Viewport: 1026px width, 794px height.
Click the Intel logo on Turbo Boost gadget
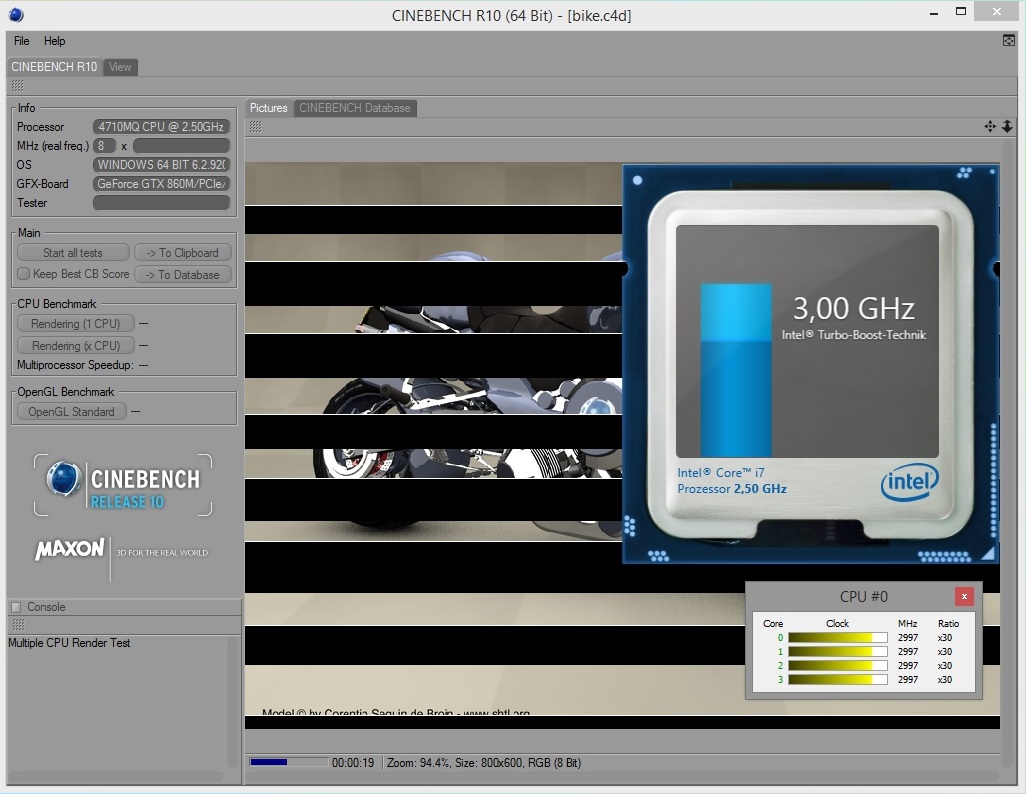tap(910, 483)
